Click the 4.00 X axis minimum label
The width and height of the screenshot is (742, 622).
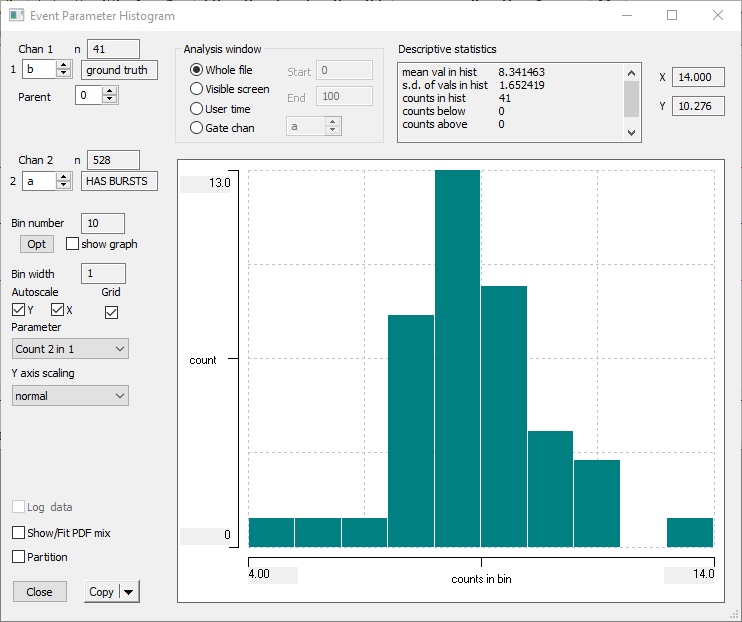(x=259, y=574)
